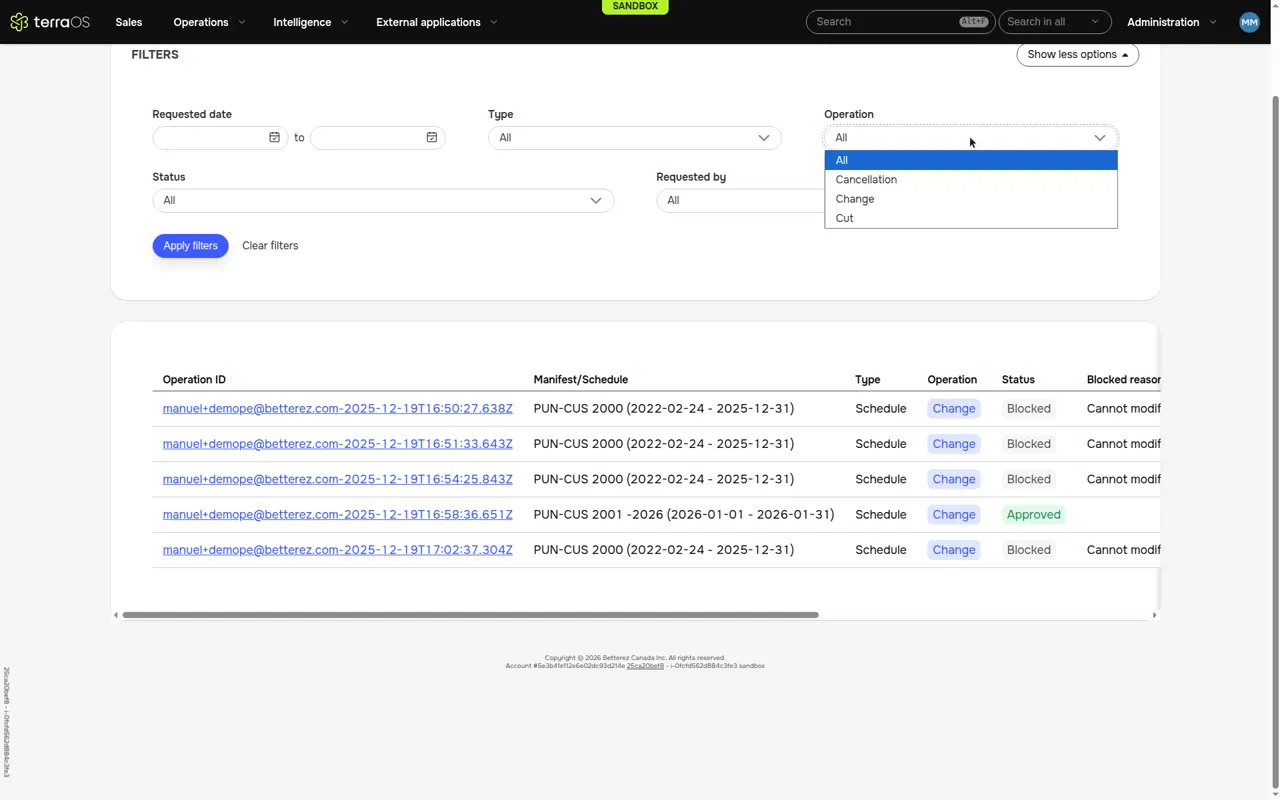This screenshot has height=800, width=1280.
Task: Click PUN-CUS 2000 cell in 16:51:33 row
Action: coord(664,444)
